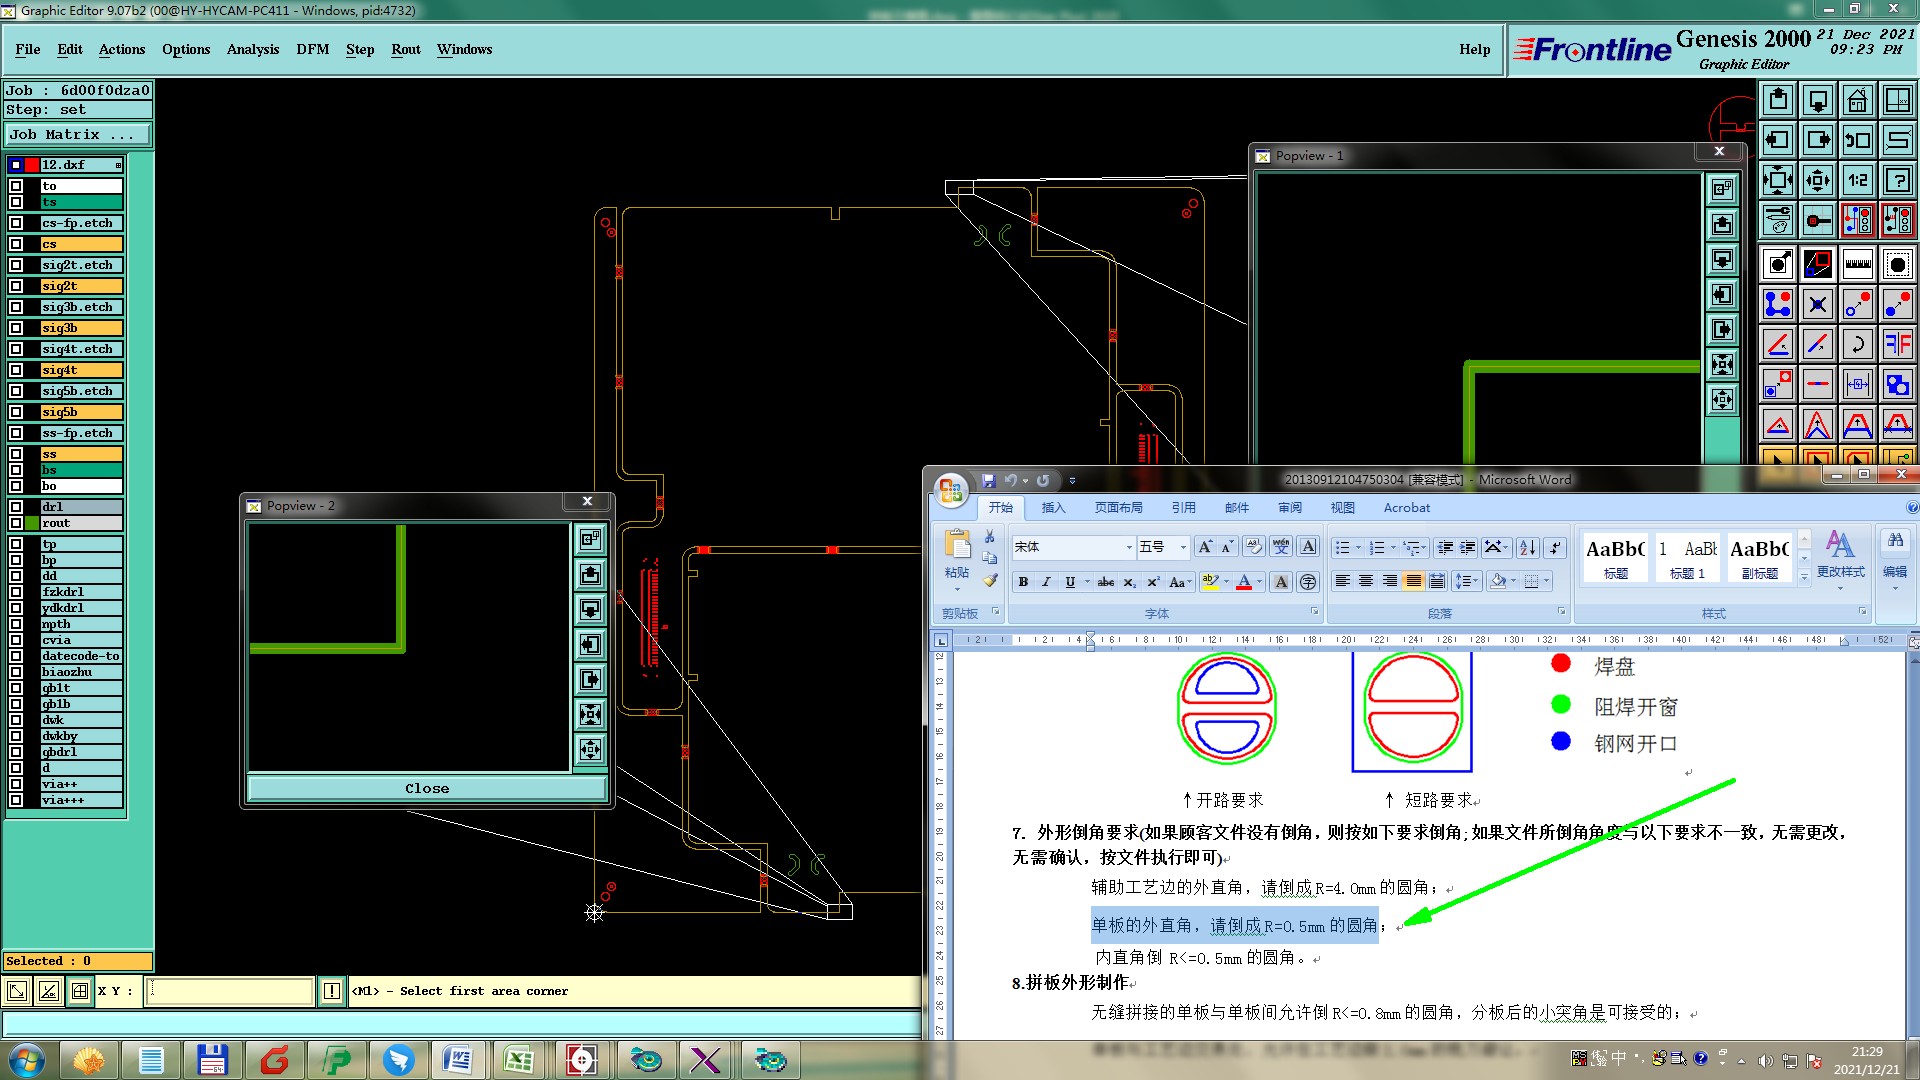
Task: Click the X Y coordinate input field
Action: pos(230,991)
